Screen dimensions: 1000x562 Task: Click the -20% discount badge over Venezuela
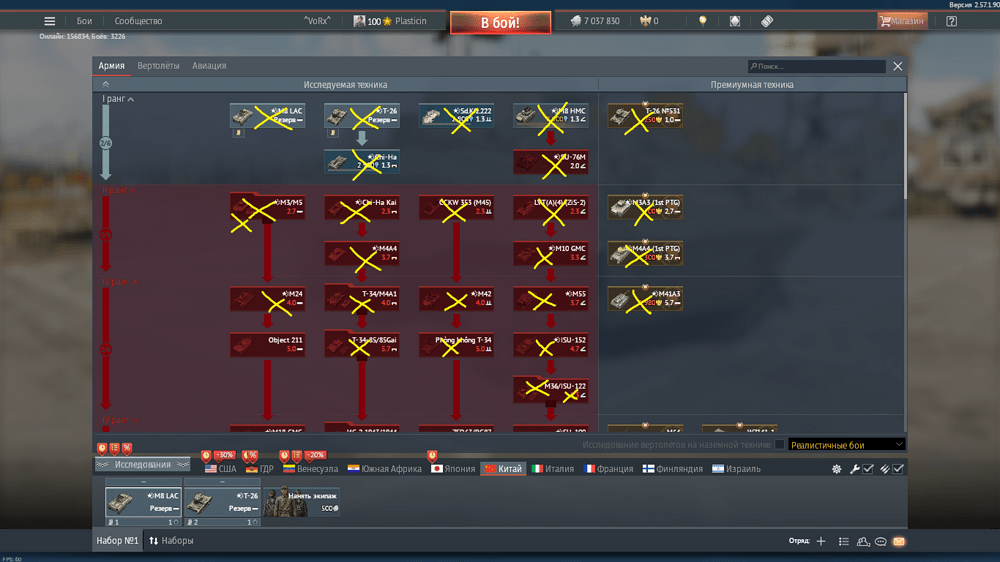point(316,455)
